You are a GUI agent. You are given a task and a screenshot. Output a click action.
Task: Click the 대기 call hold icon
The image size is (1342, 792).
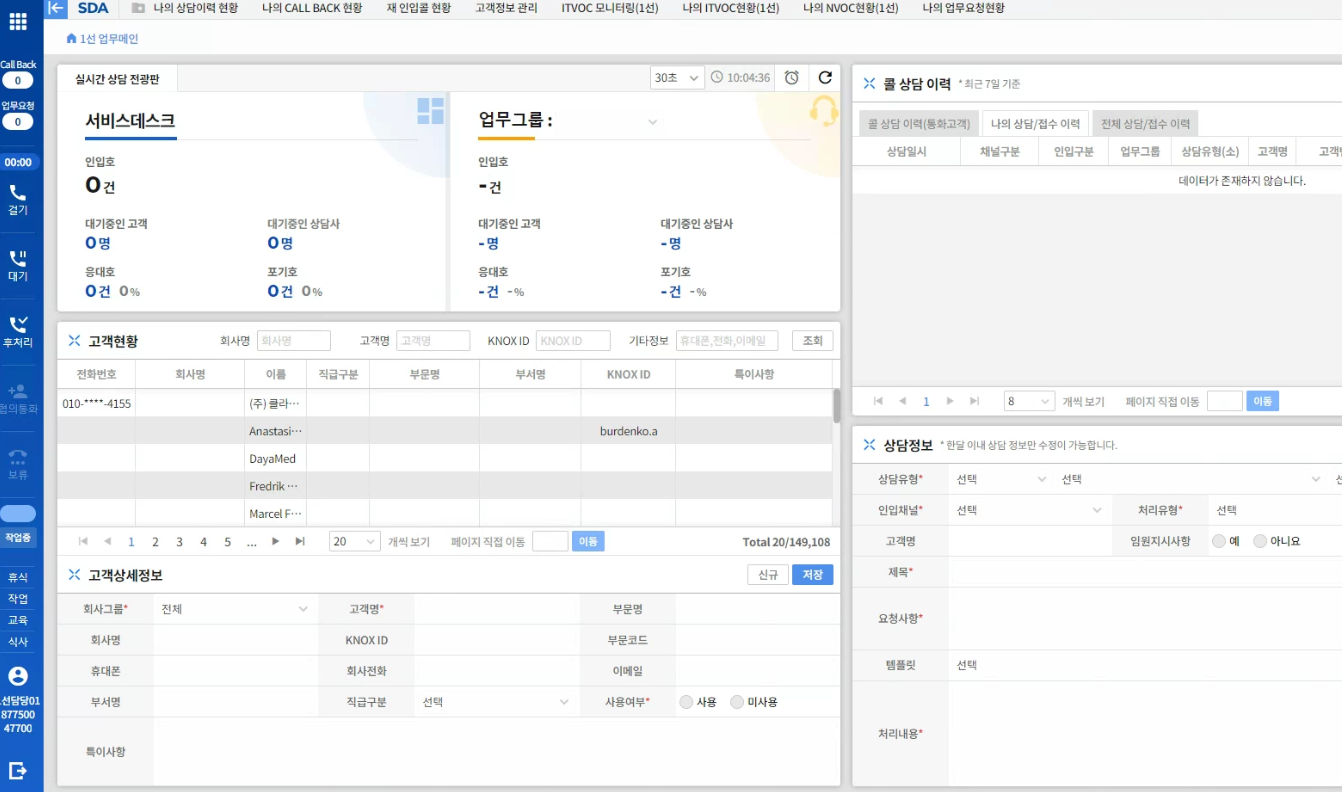(18, 258)
